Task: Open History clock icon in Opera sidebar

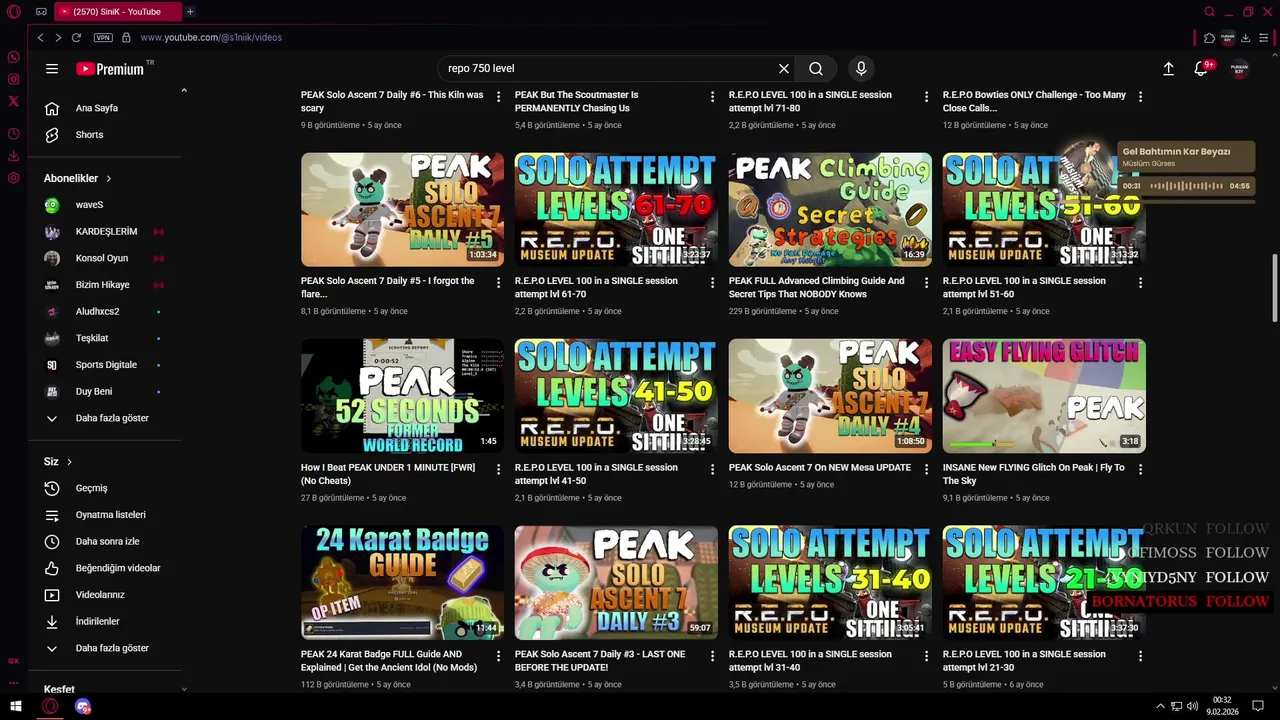Action: pos(14,134)
